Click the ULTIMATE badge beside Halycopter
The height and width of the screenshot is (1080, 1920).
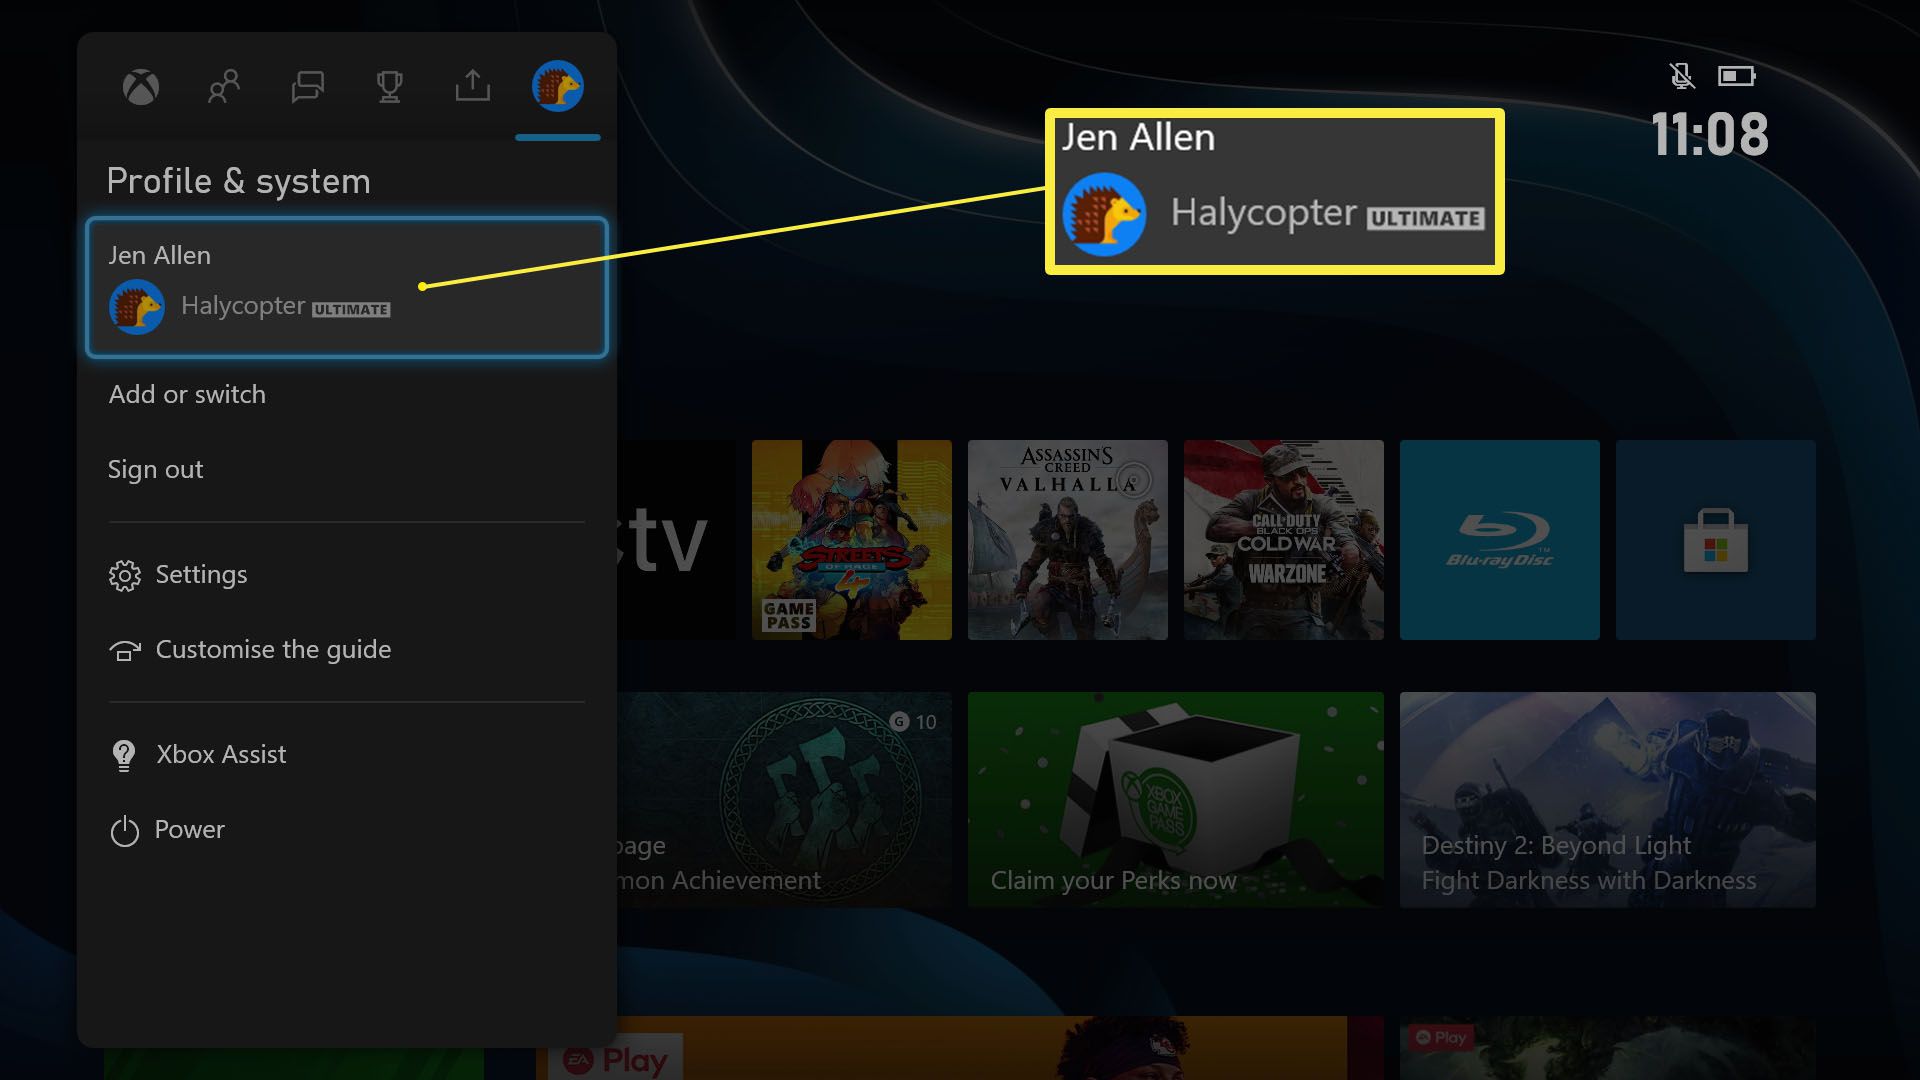[351, 309]
